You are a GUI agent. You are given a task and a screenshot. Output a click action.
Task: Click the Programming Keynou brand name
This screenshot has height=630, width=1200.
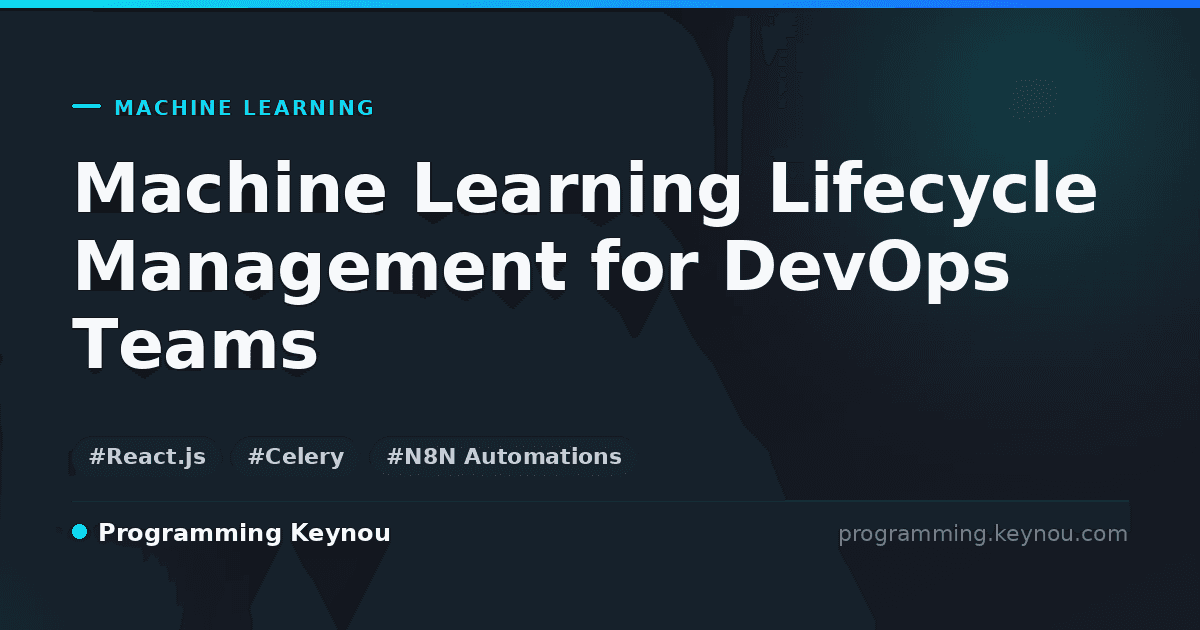pos(244,533)
